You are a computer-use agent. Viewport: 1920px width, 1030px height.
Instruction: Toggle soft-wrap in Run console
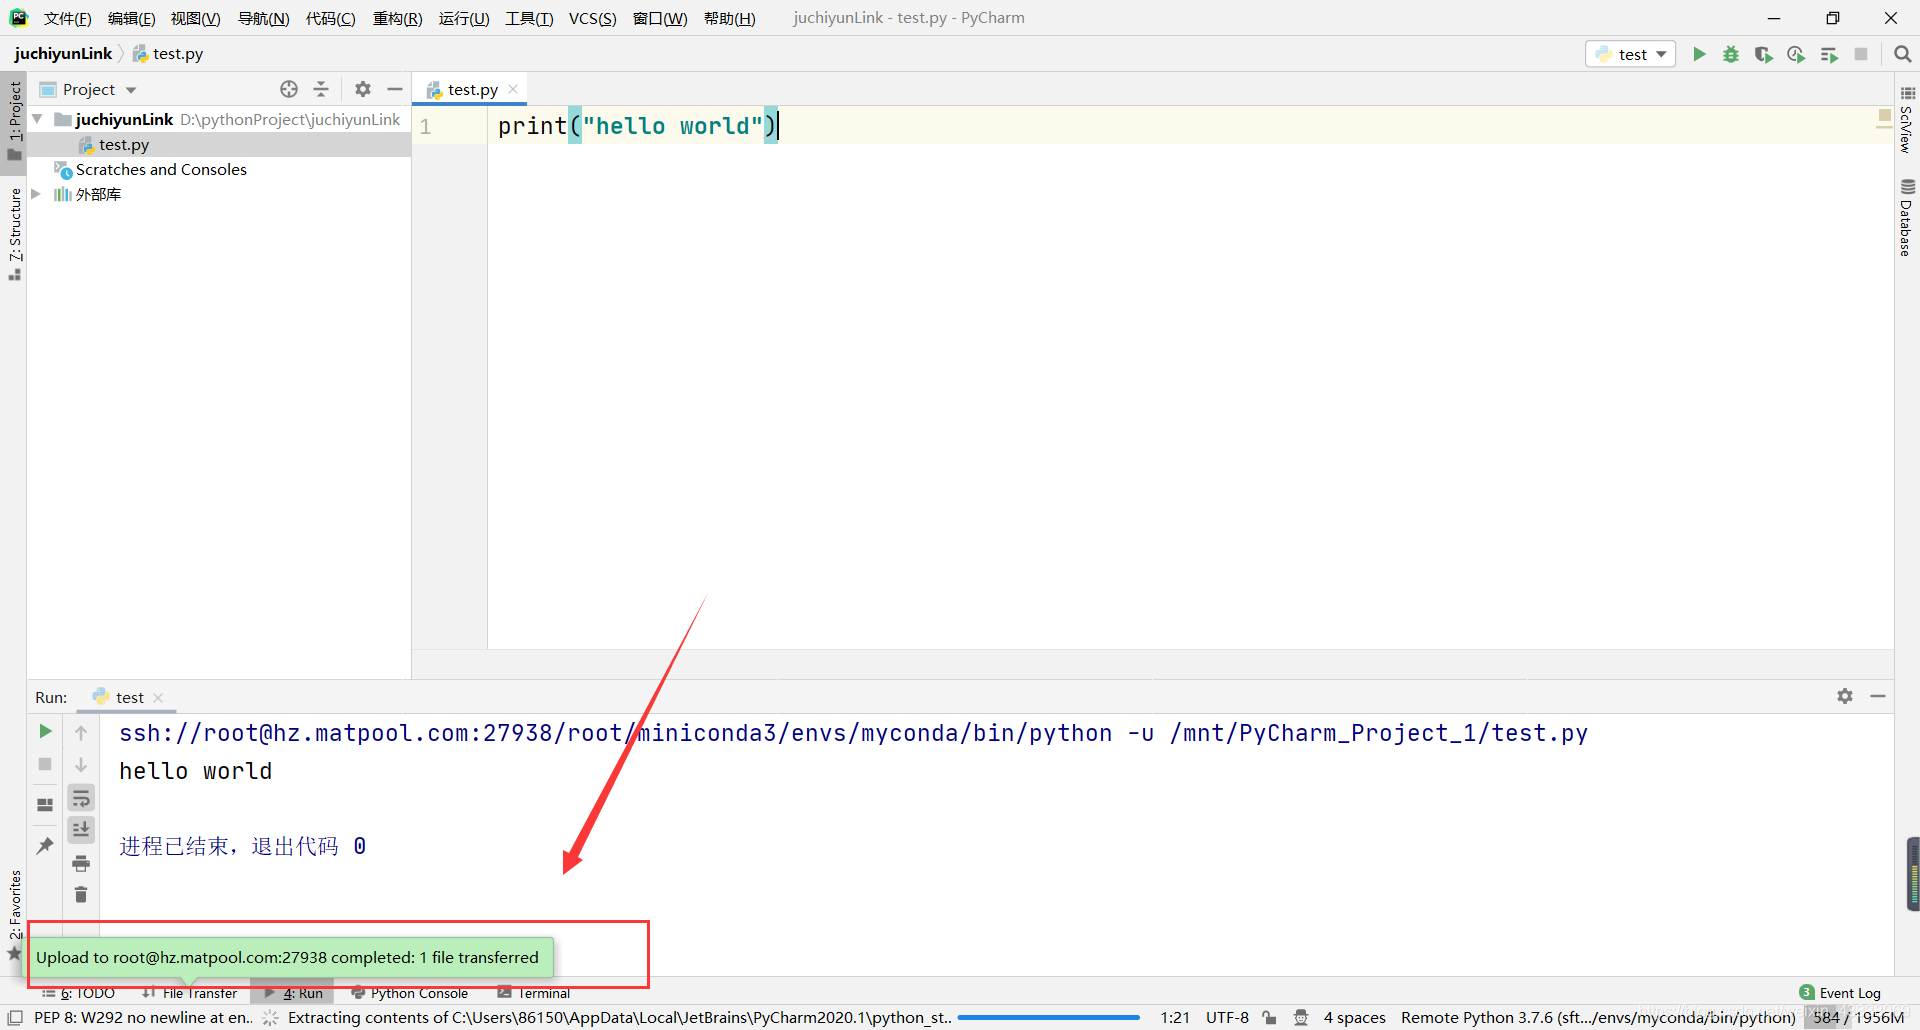pyautogui.click(x=81, y=798)
